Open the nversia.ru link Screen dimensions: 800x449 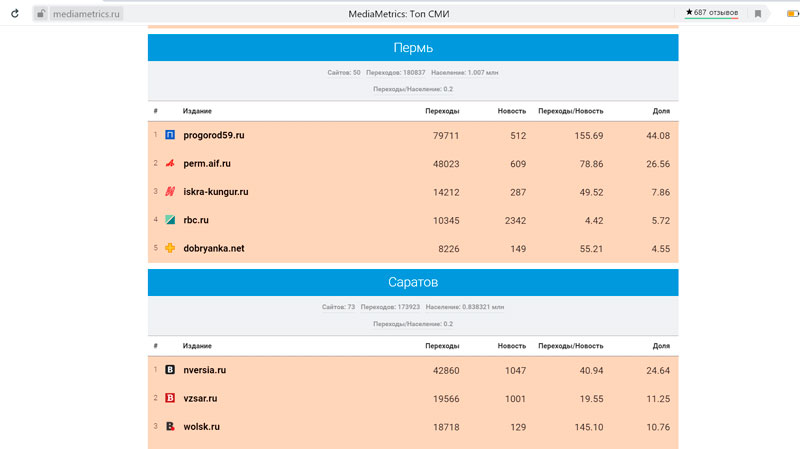click(x=205, y=370)
